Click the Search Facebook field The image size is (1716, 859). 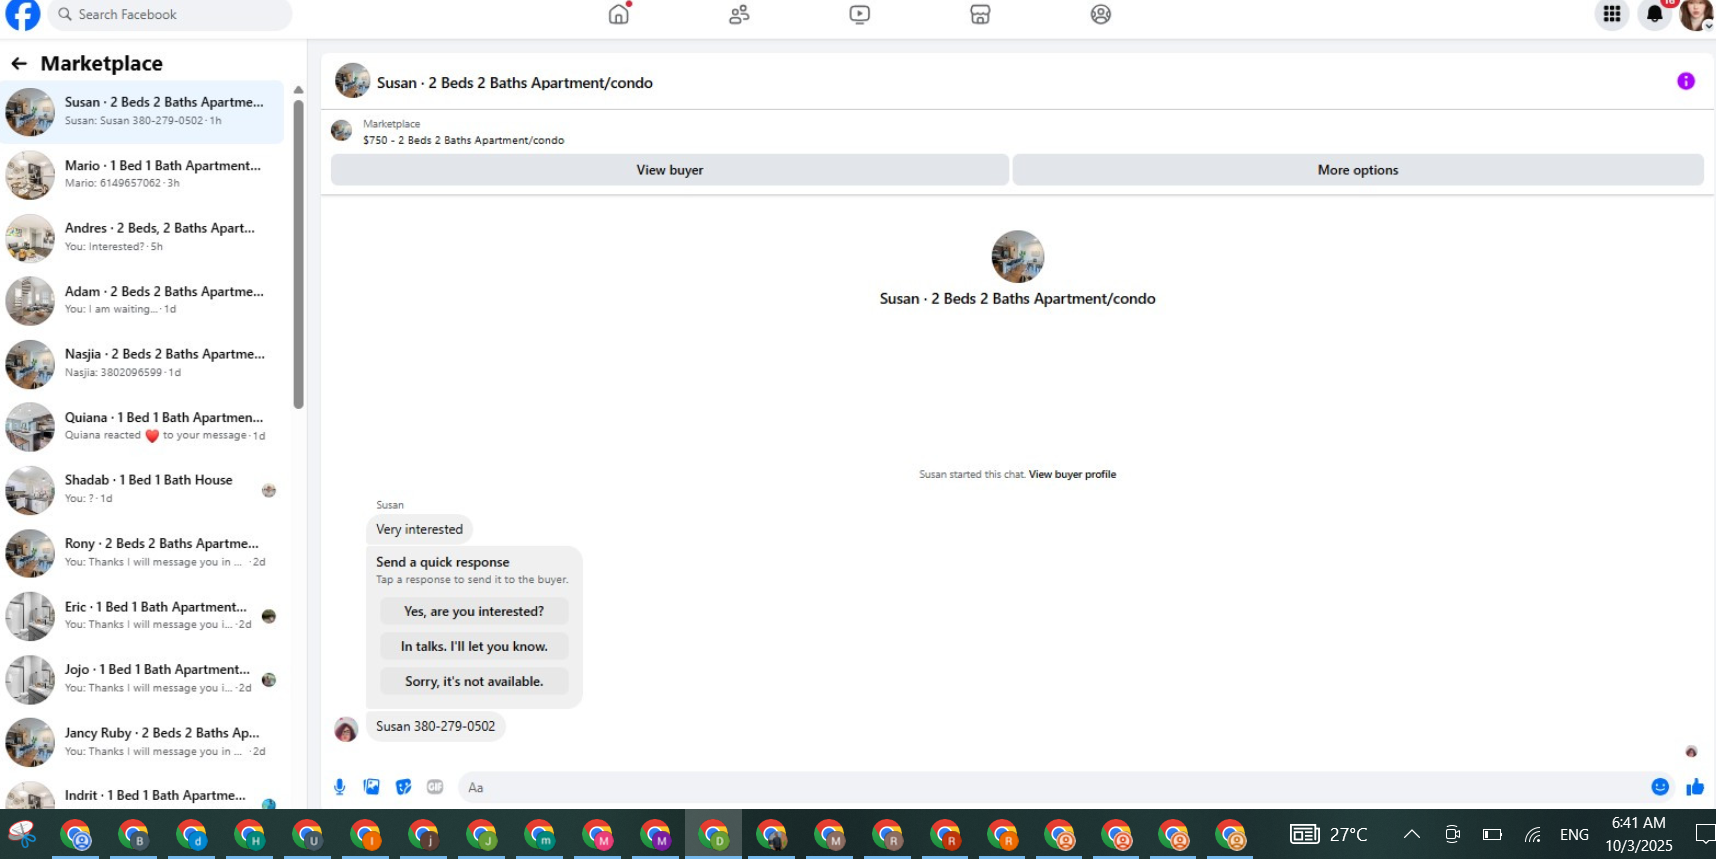click(x=170, y=14)
